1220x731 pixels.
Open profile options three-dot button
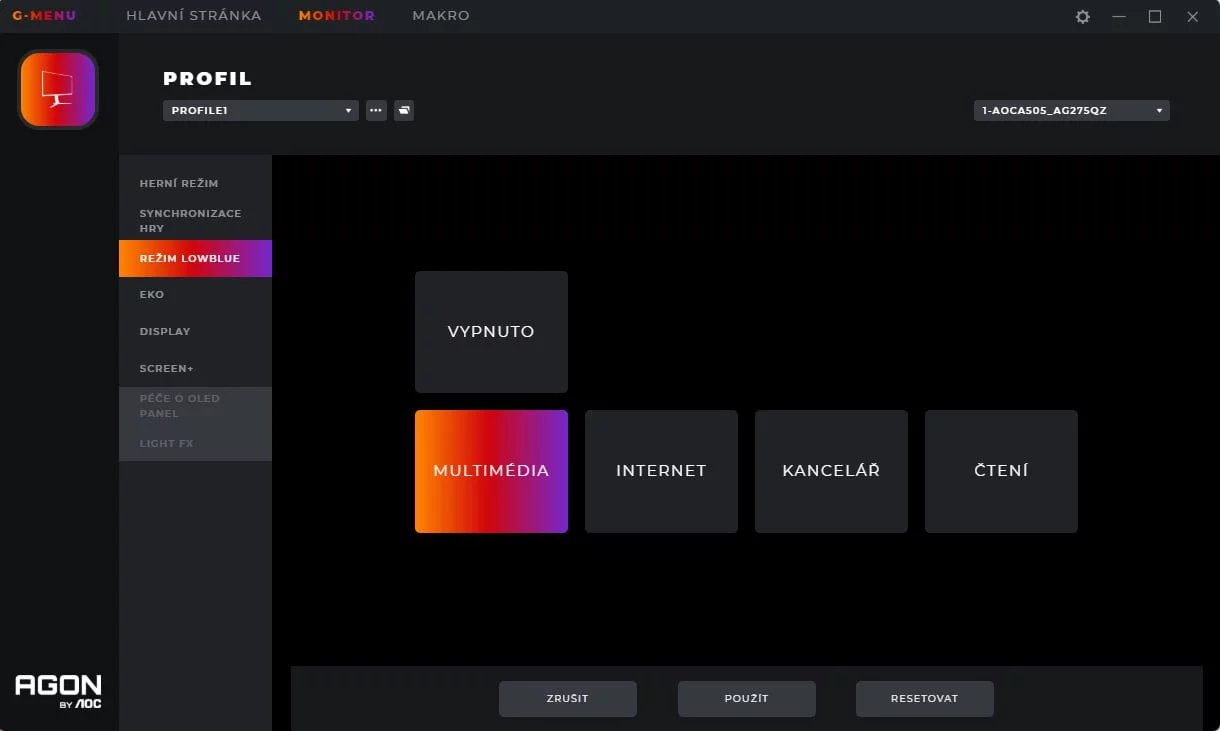pyautogui.click(x=376, y=110)
